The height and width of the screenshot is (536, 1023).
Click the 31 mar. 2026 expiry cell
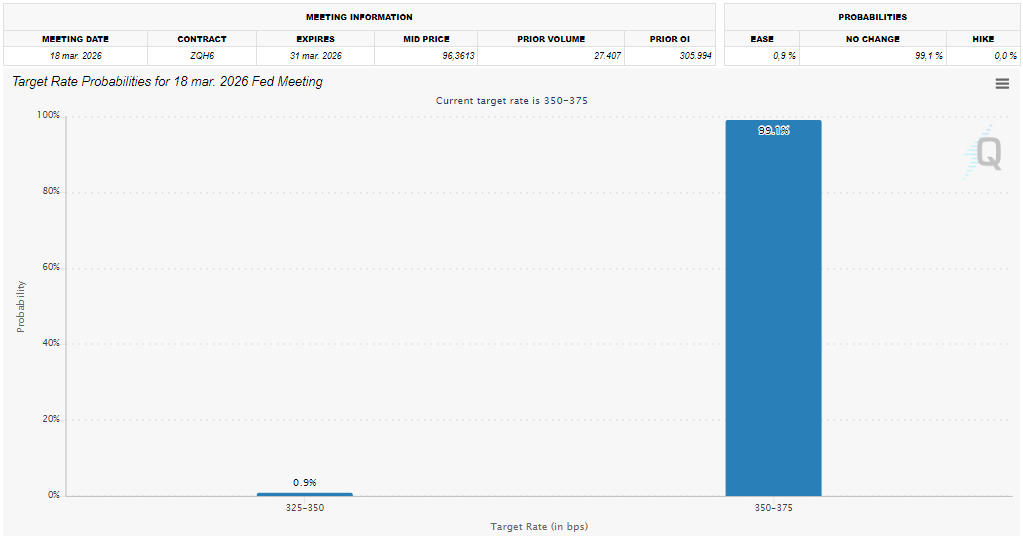315,56
